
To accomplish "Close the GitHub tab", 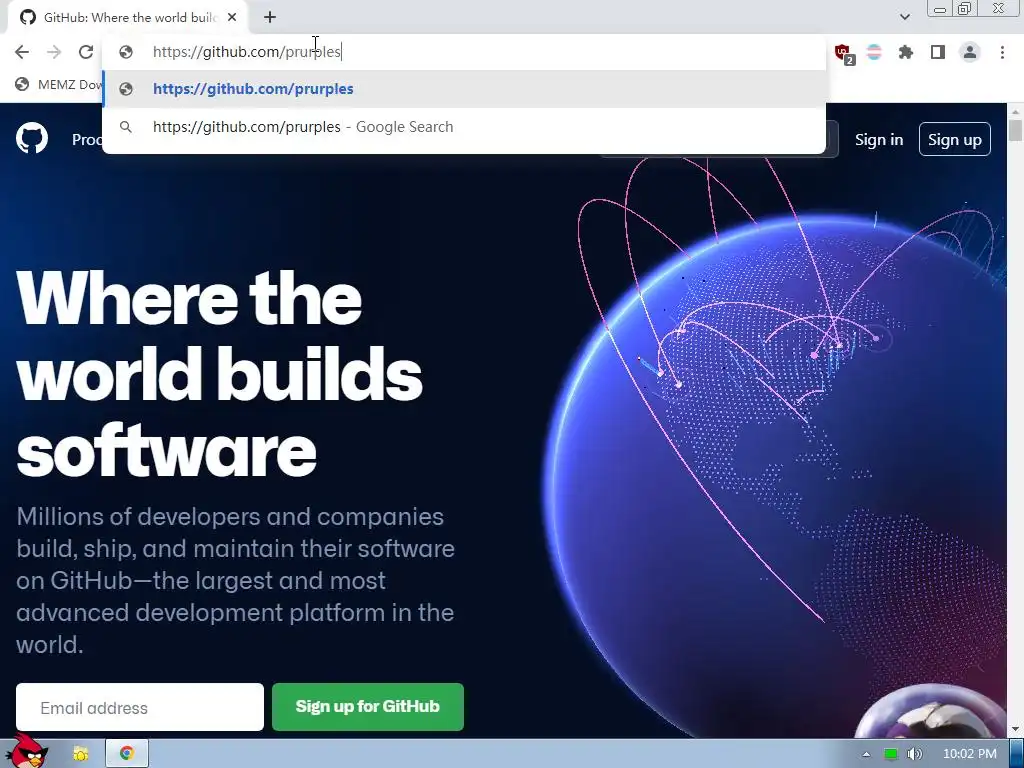I will 232,18.
